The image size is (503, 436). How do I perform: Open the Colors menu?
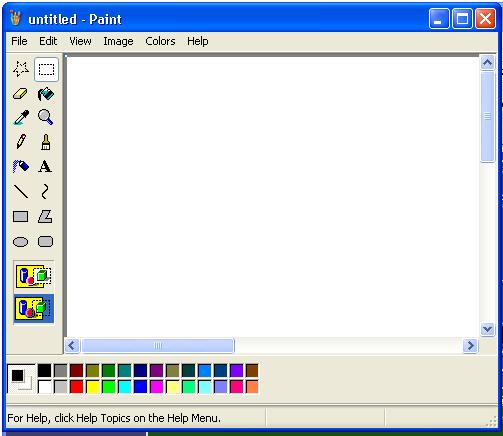coord(160,41)
